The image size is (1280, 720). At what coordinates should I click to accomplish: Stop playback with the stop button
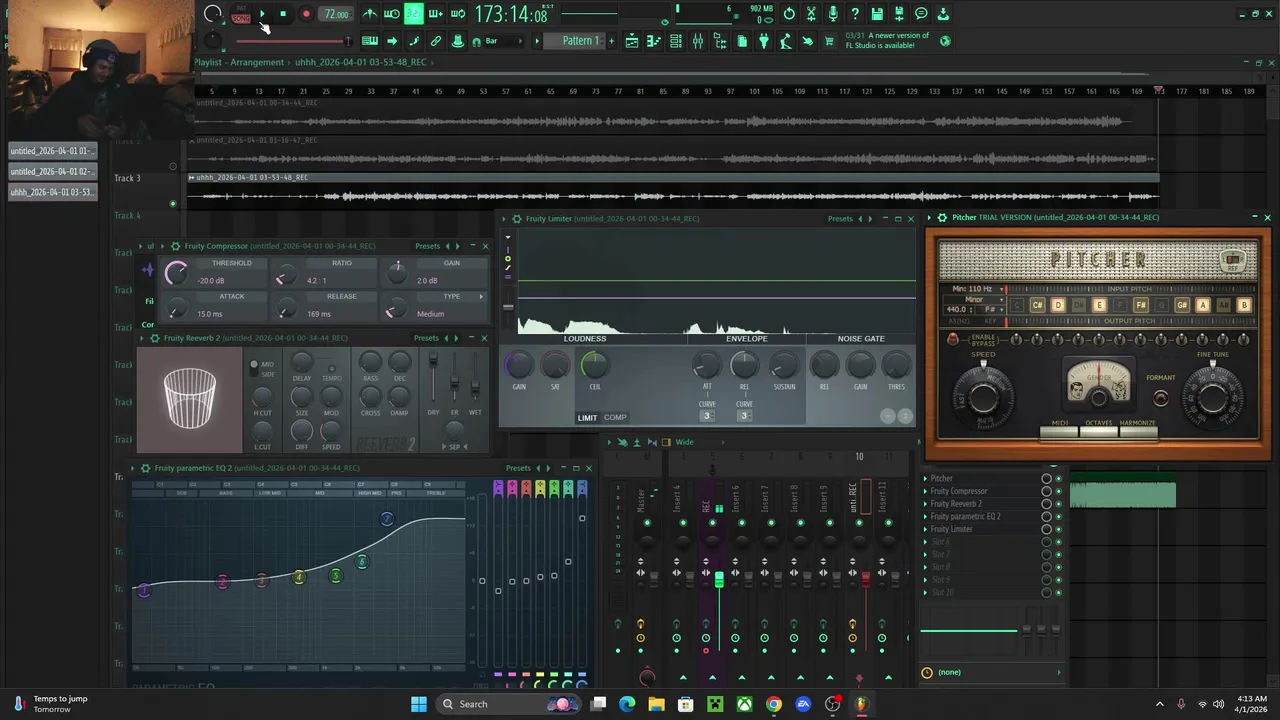pyautogui.click(x=283, y=14)
